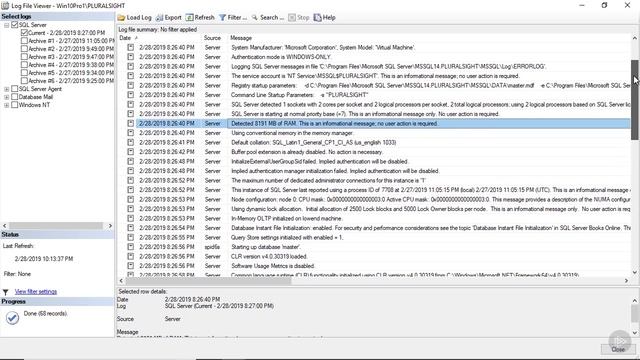The height and width of the screenshot is (360, 640).
Task: Click the row icon for The service account message
Action: point(131,76)
